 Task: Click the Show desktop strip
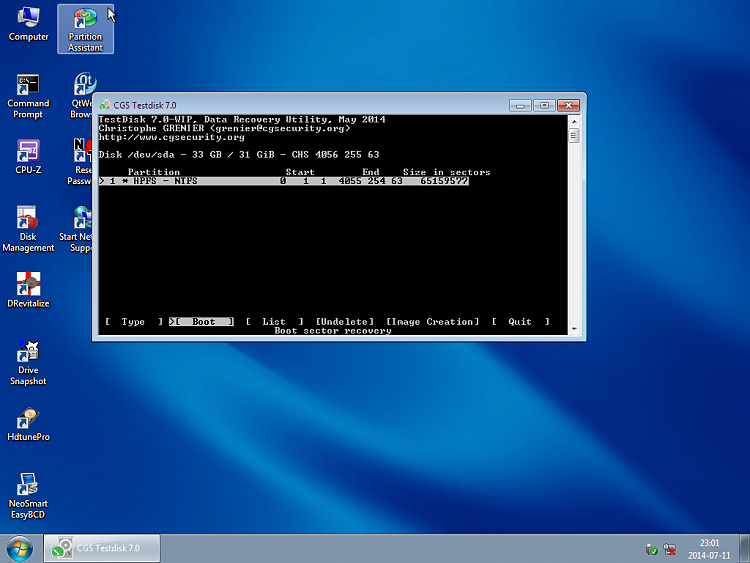coord(745,548)
